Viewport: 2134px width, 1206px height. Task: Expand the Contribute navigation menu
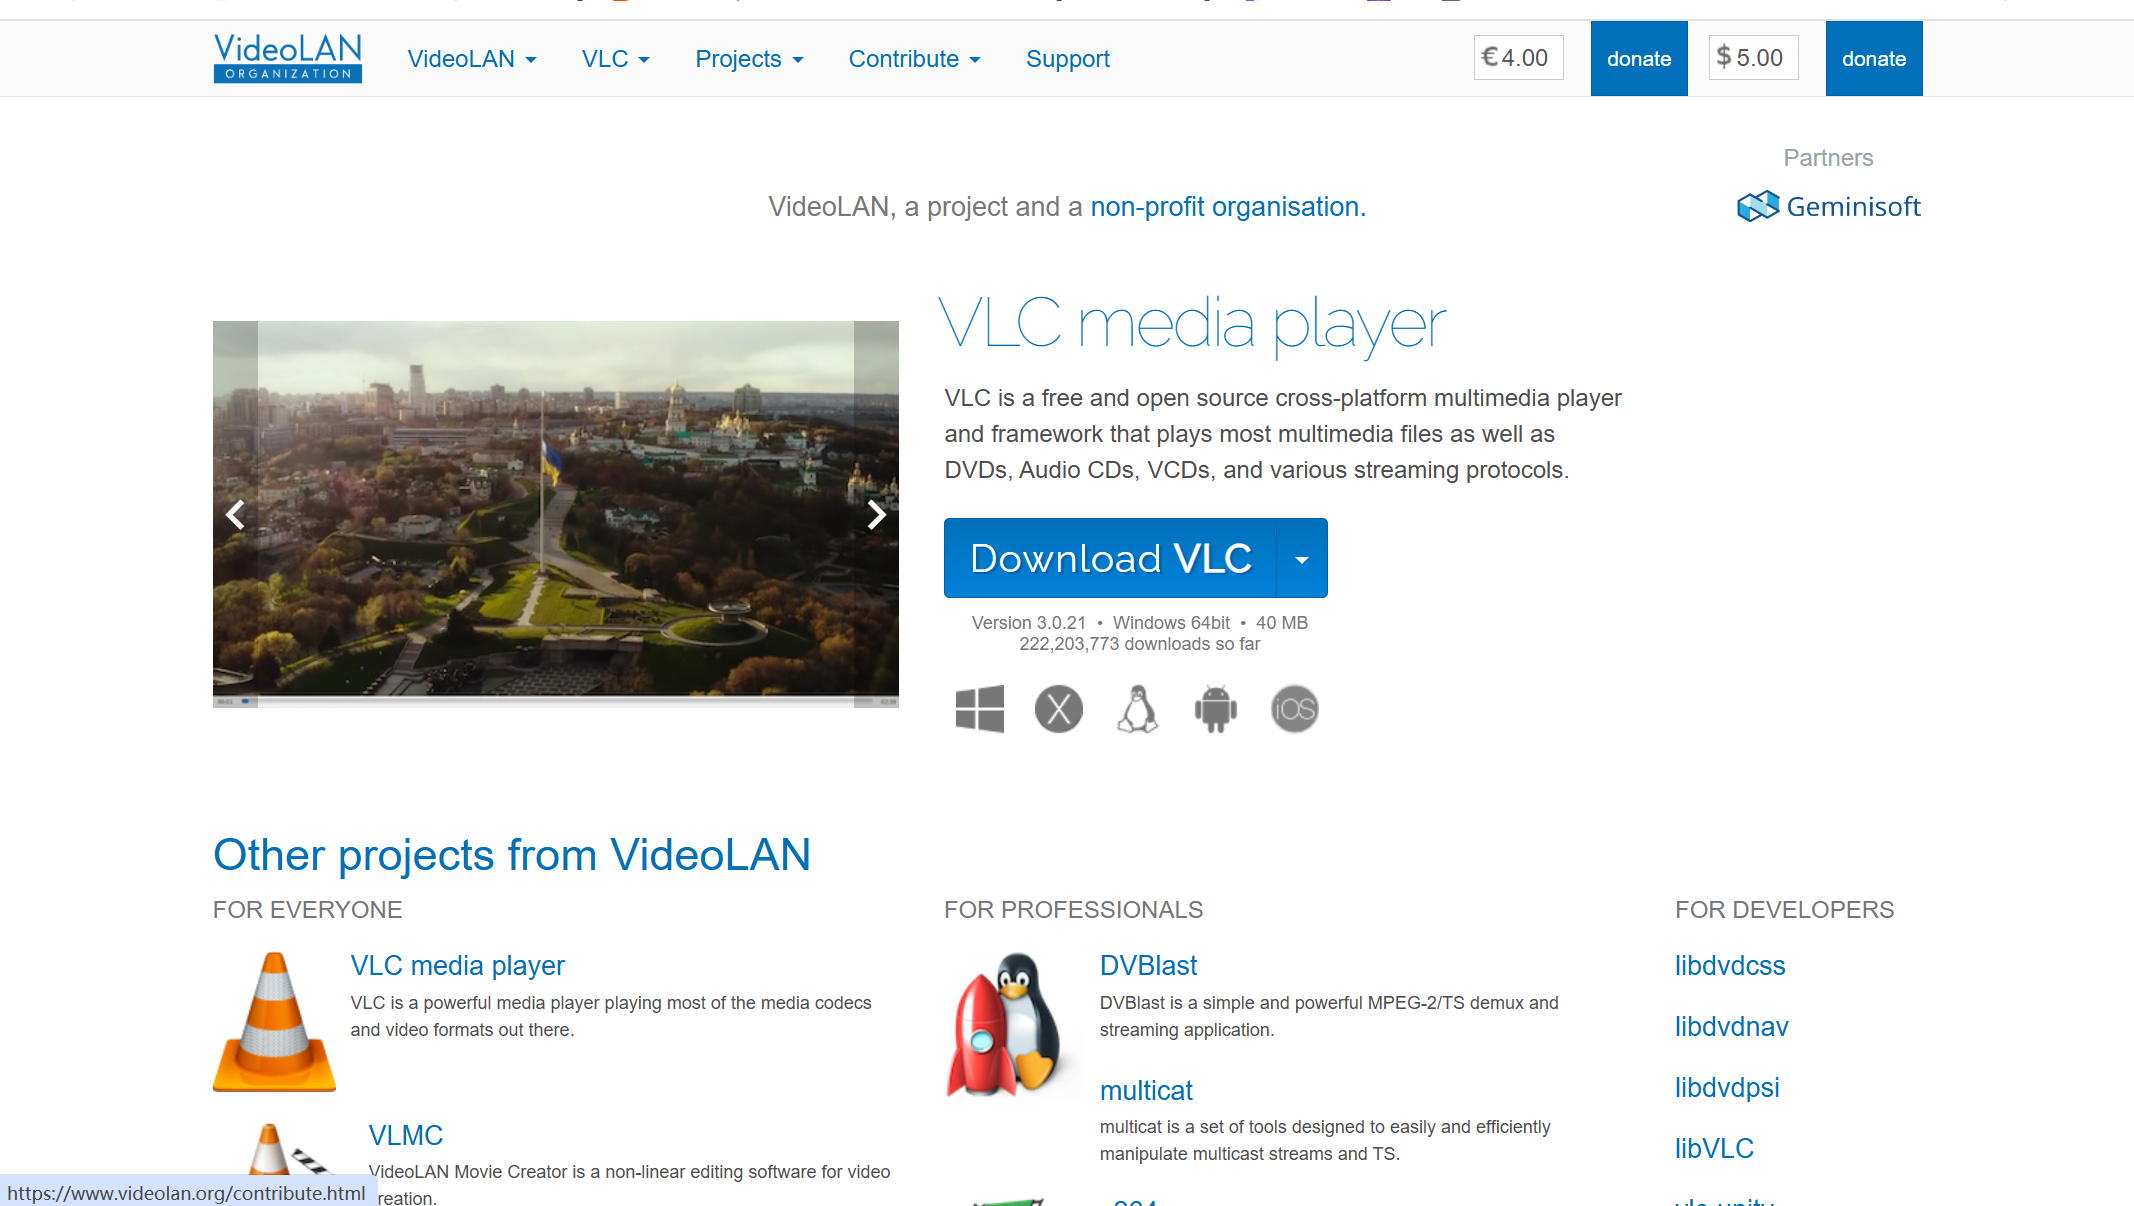(x=915, y=59)
